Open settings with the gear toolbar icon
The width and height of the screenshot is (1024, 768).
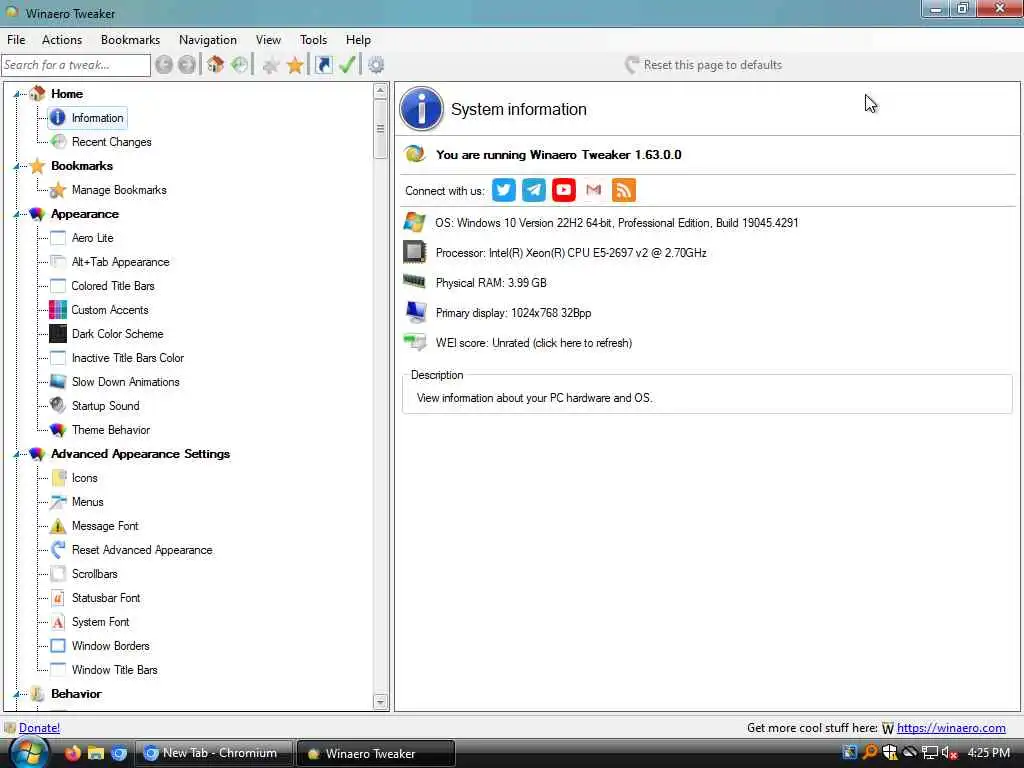pos(376,65)
